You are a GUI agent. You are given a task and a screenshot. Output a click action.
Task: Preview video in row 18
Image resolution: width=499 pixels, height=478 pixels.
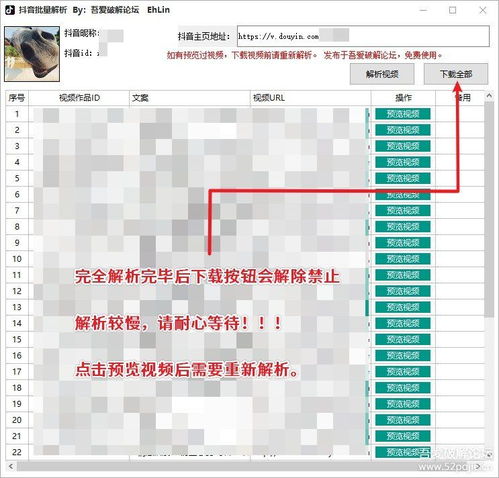tap(403, 388)
